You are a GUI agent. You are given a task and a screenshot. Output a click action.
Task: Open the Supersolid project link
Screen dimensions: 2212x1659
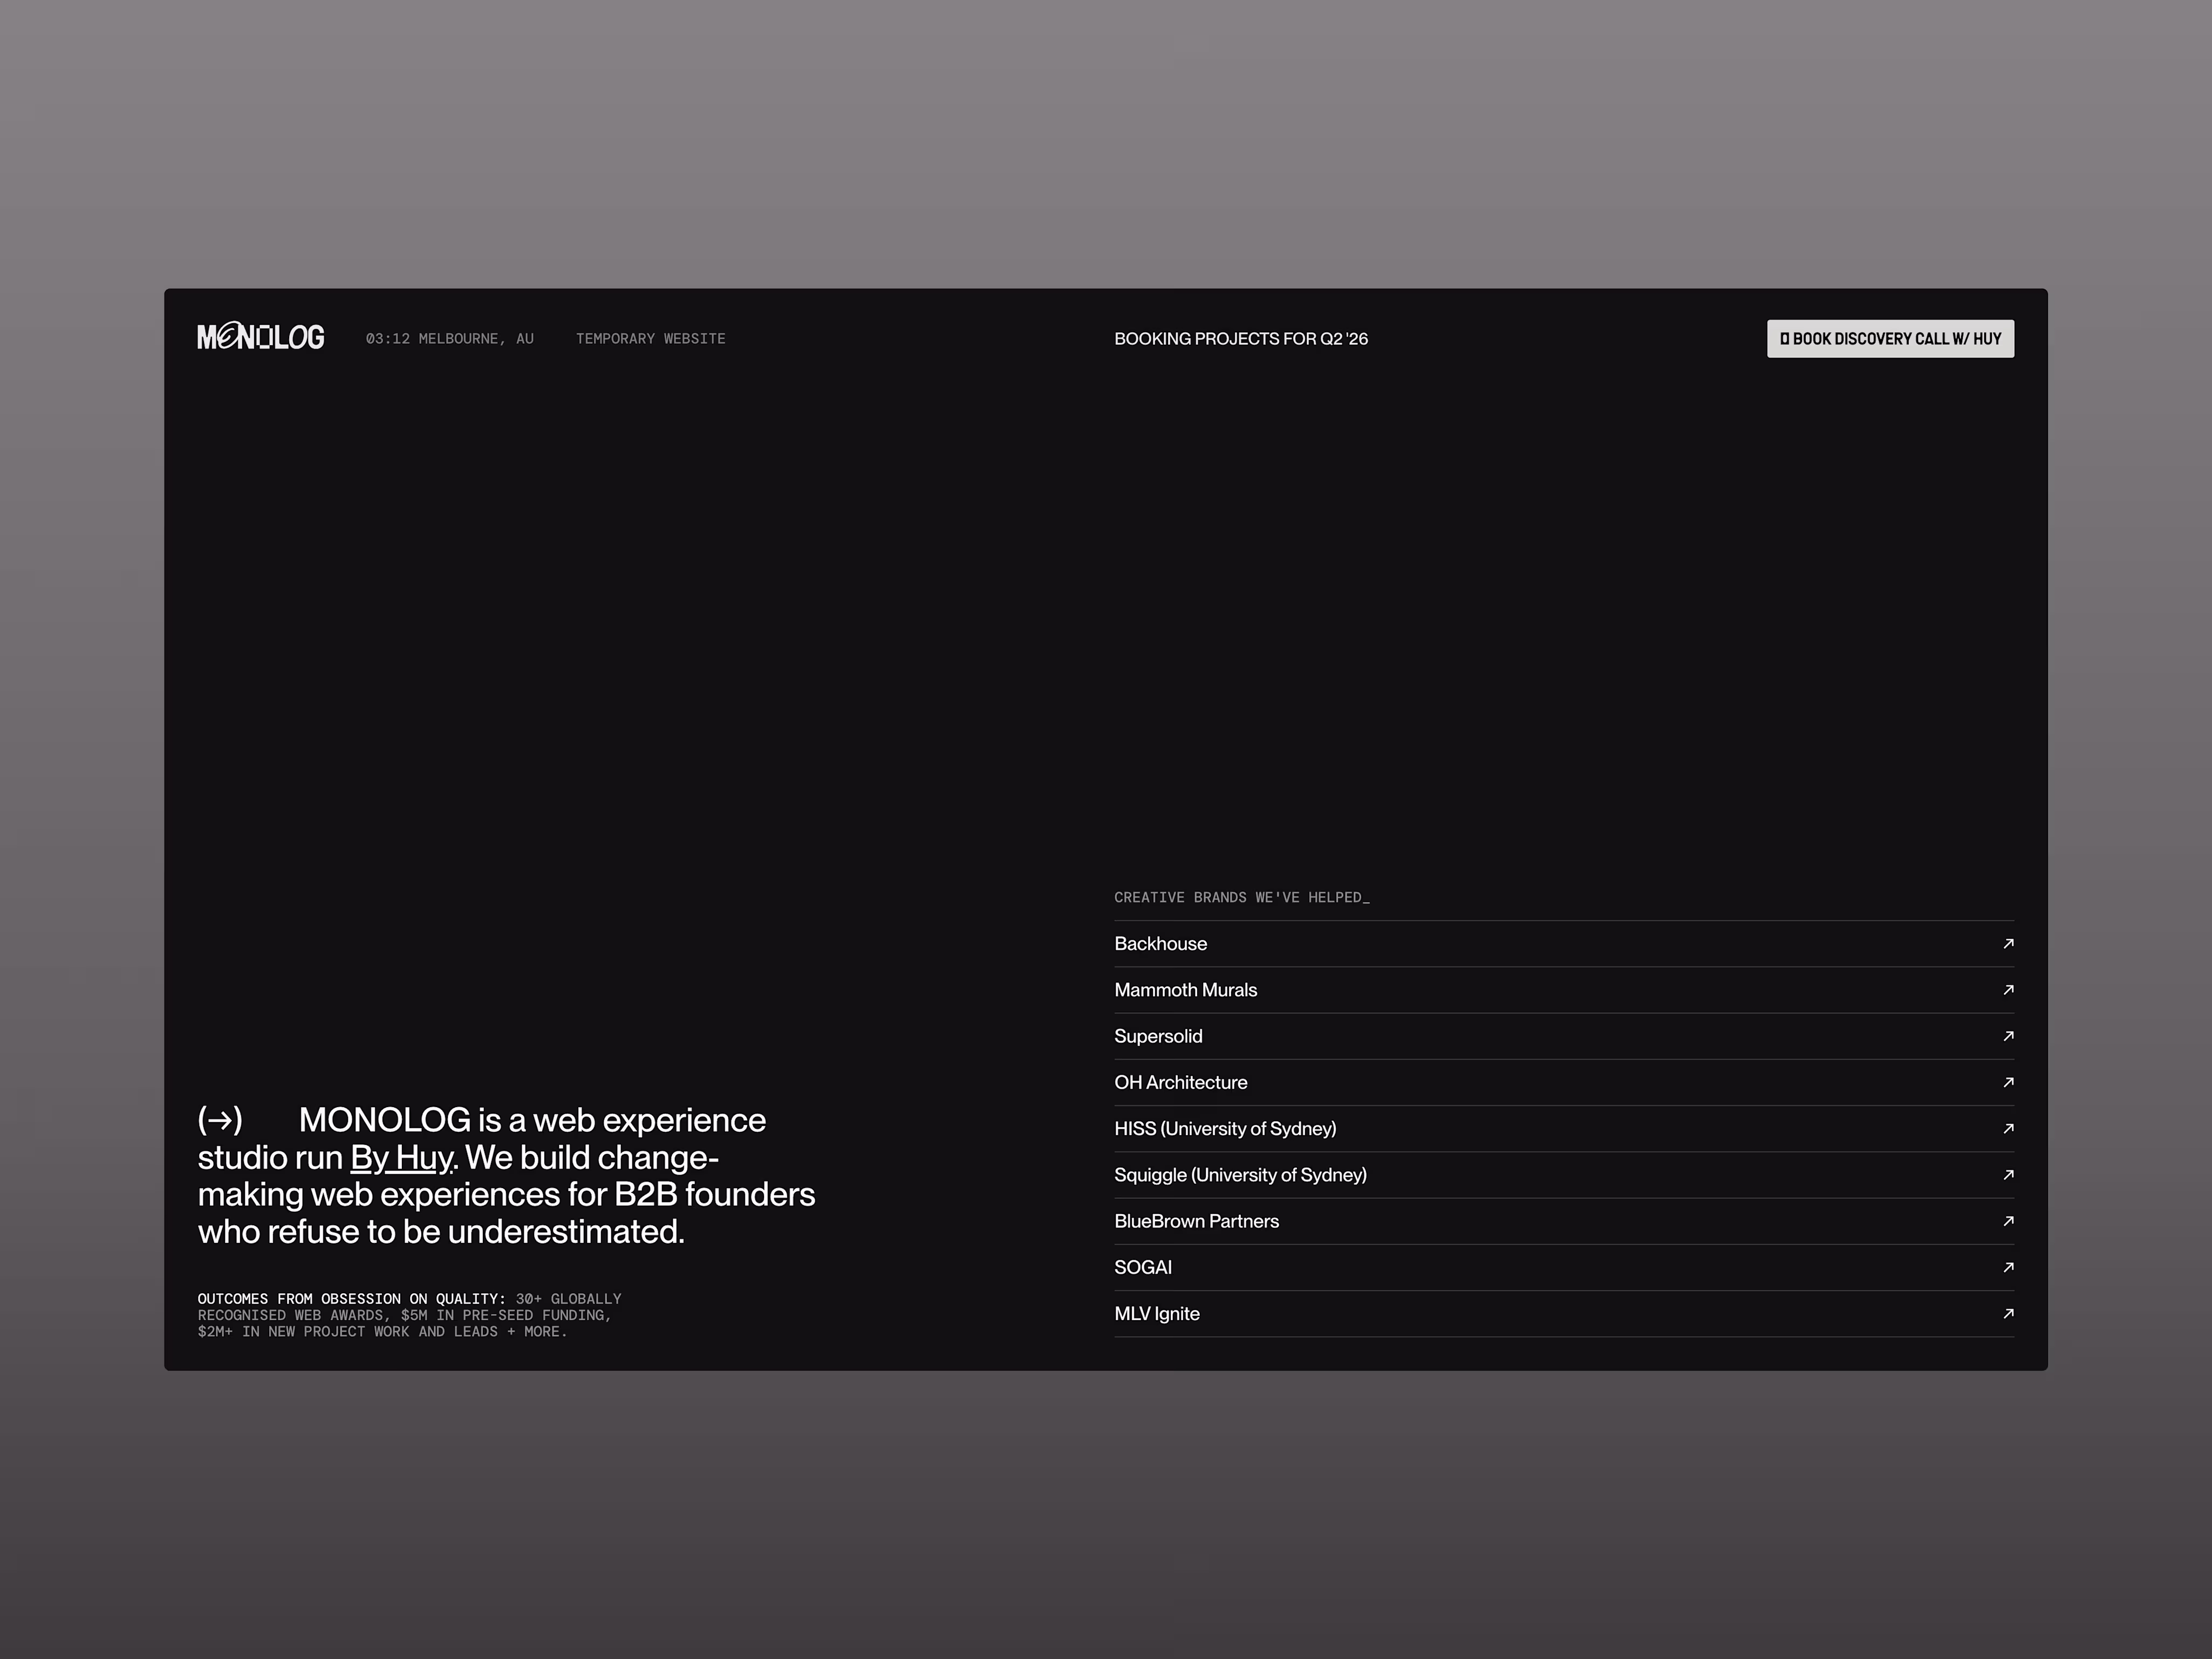(1158, 1037)
